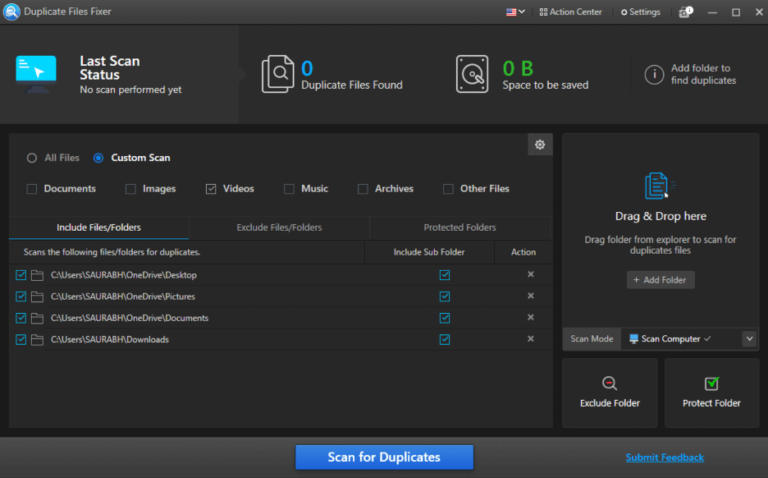Open the Action Center

pos(570,12)
